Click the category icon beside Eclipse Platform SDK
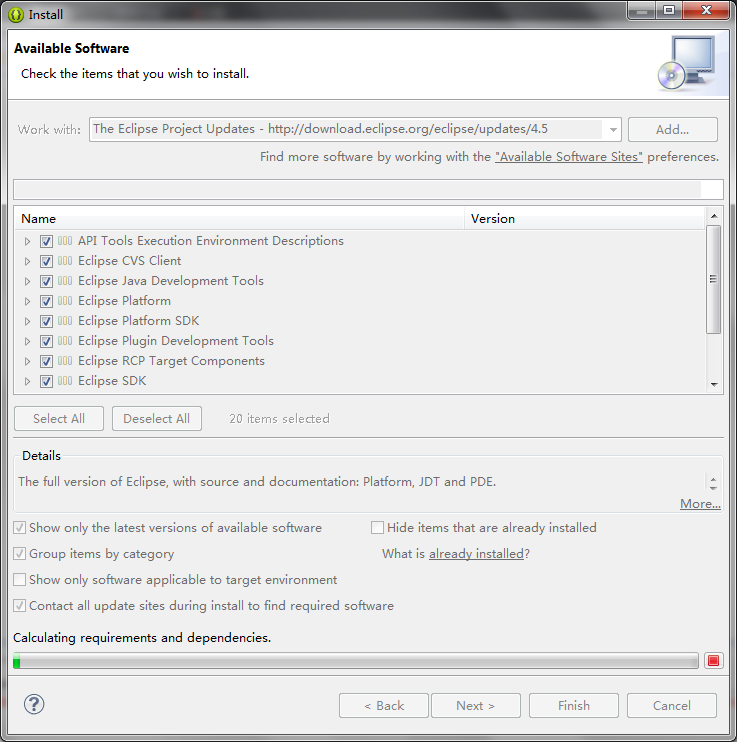 click(x=65, y=321)
